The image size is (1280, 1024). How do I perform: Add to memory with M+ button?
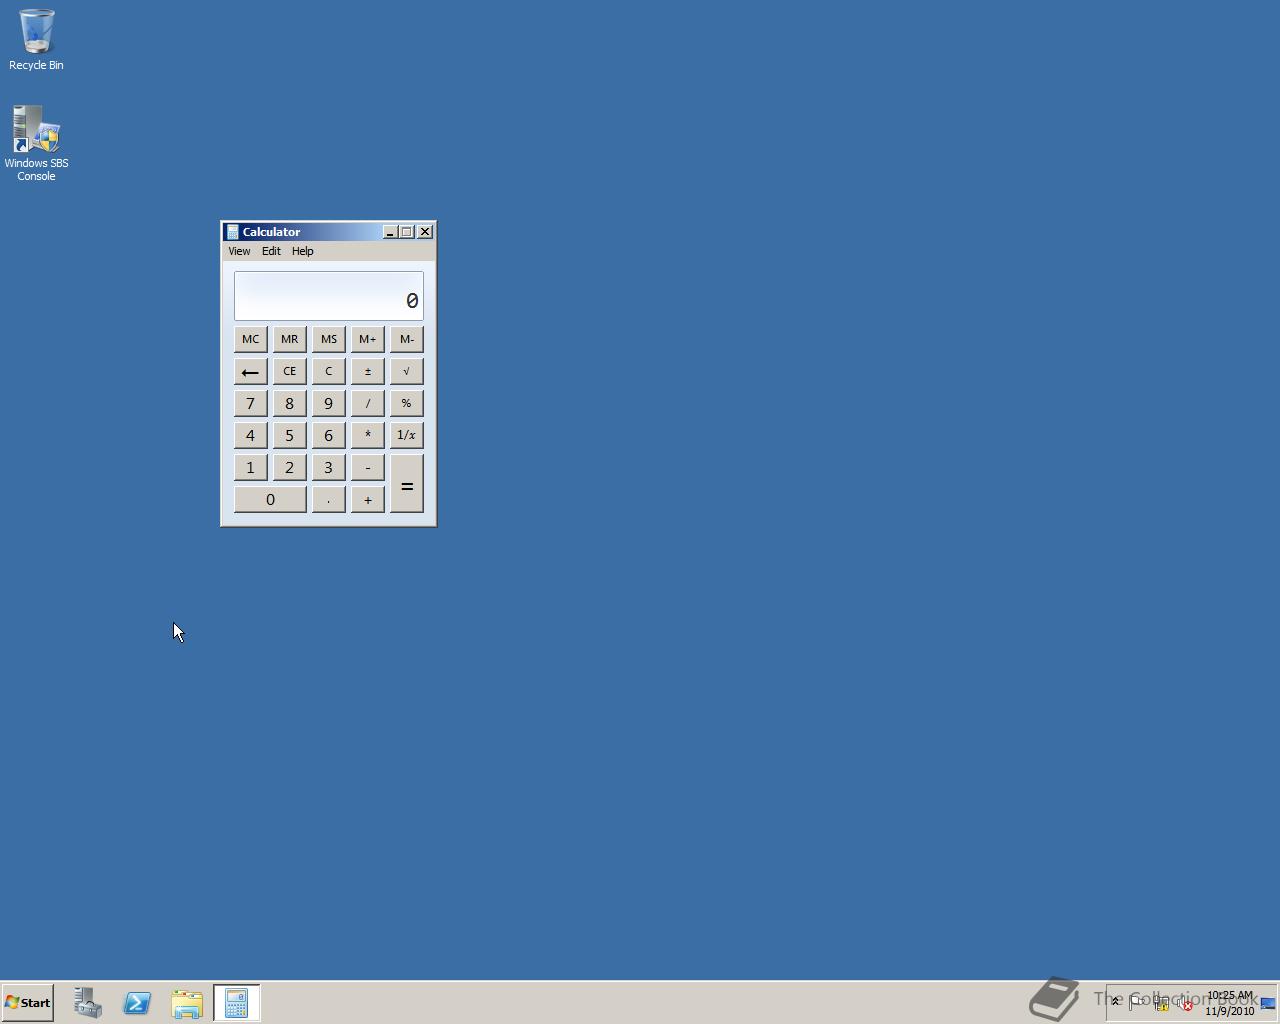(x=367, y=339)
